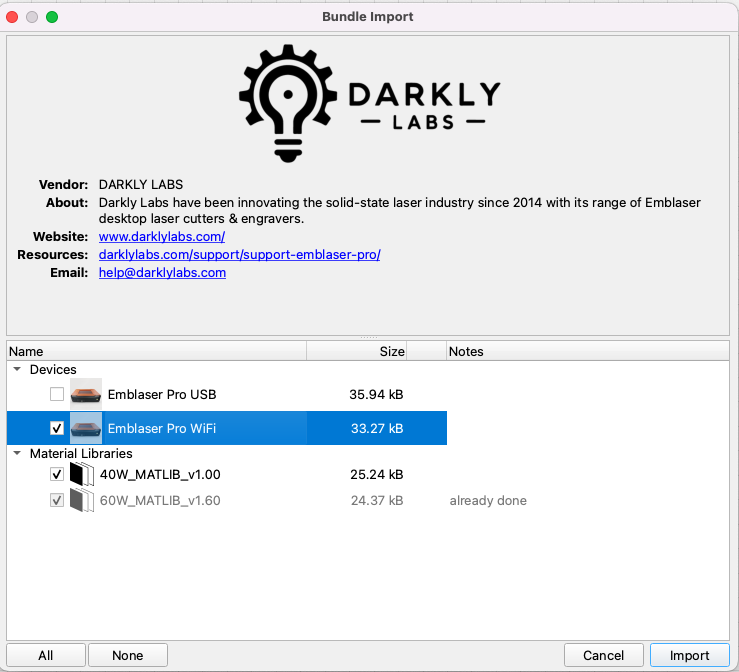Enable the Emblaser Pro USB checkbox

coord(57,395)
